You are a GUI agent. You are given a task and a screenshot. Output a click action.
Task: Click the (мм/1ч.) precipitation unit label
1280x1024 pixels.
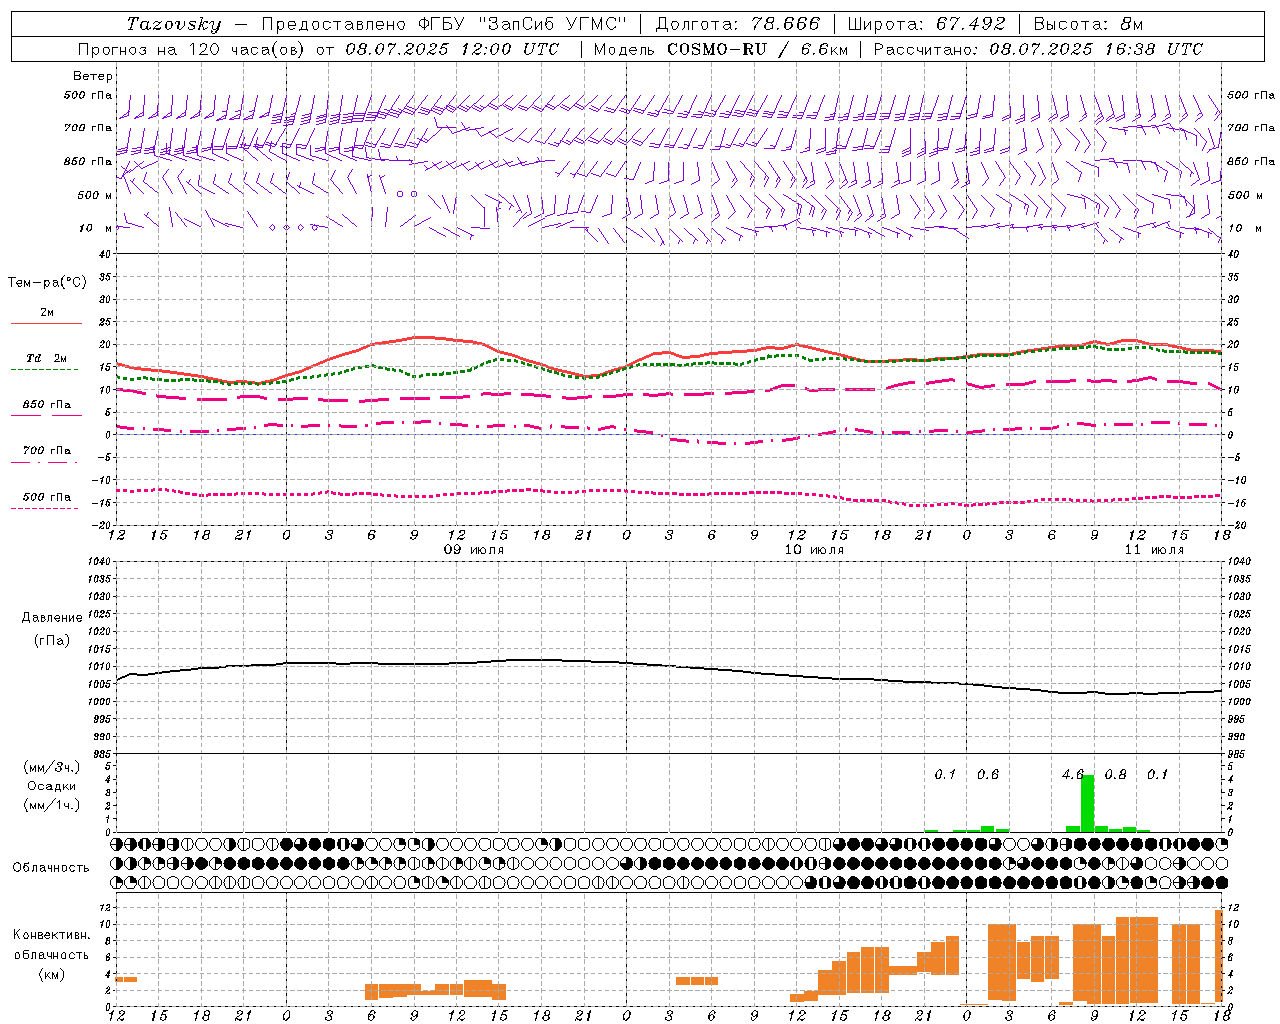point(52,805)
